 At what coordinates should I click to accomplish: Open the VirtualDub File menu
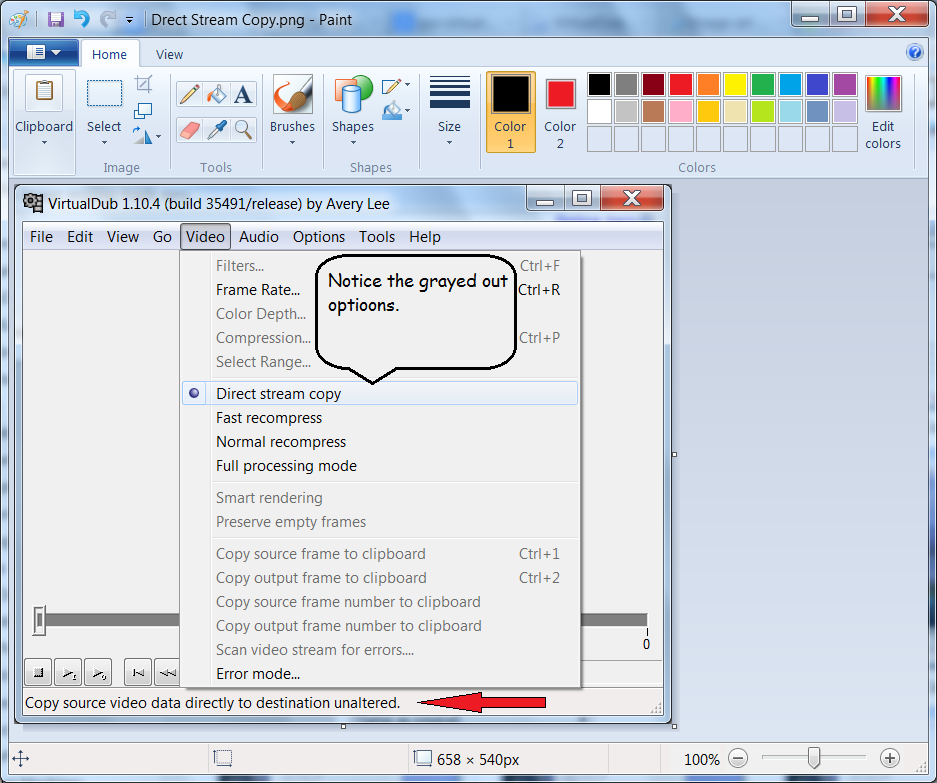41,237
